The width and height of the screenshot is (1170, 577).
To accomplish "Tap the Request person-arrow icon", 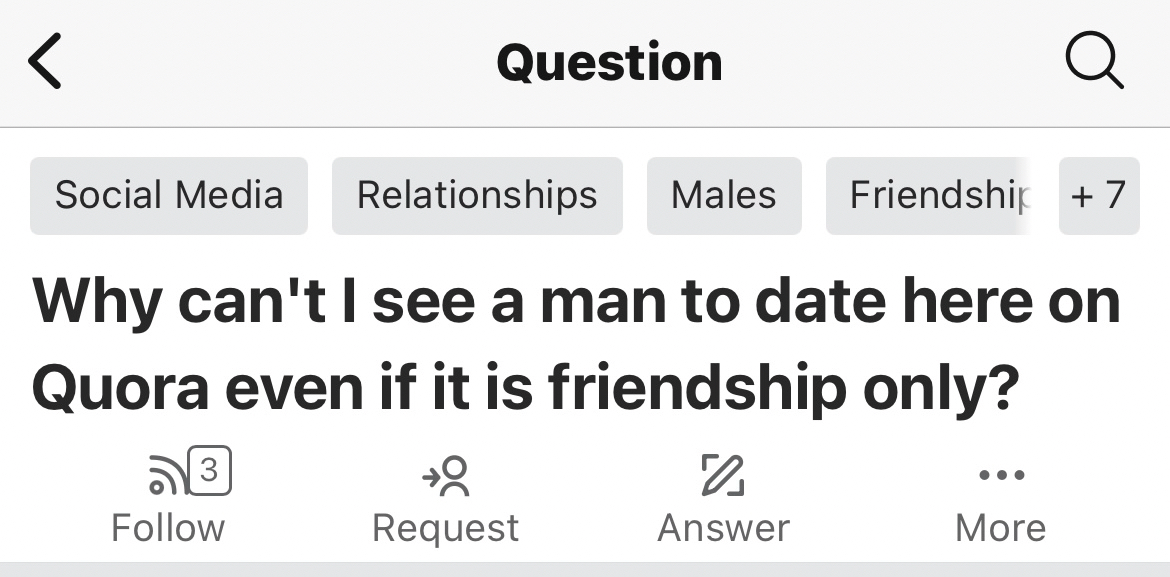I will 446,476.
